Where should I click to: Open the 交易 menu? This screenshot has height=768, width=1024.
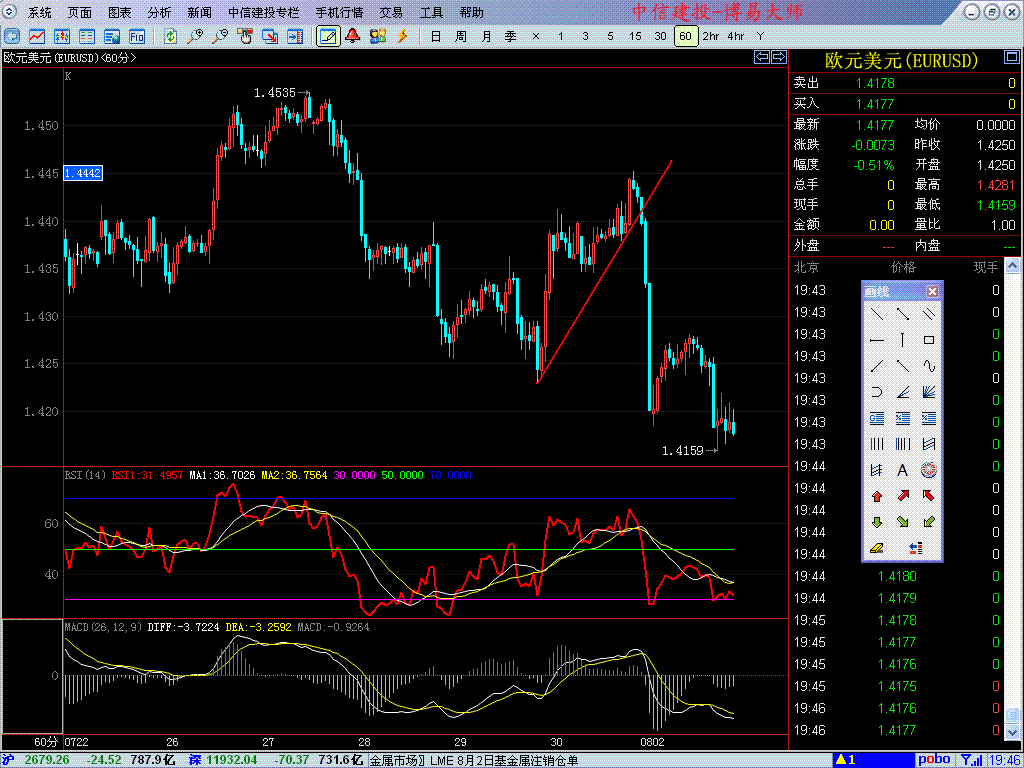click(391, 12)
